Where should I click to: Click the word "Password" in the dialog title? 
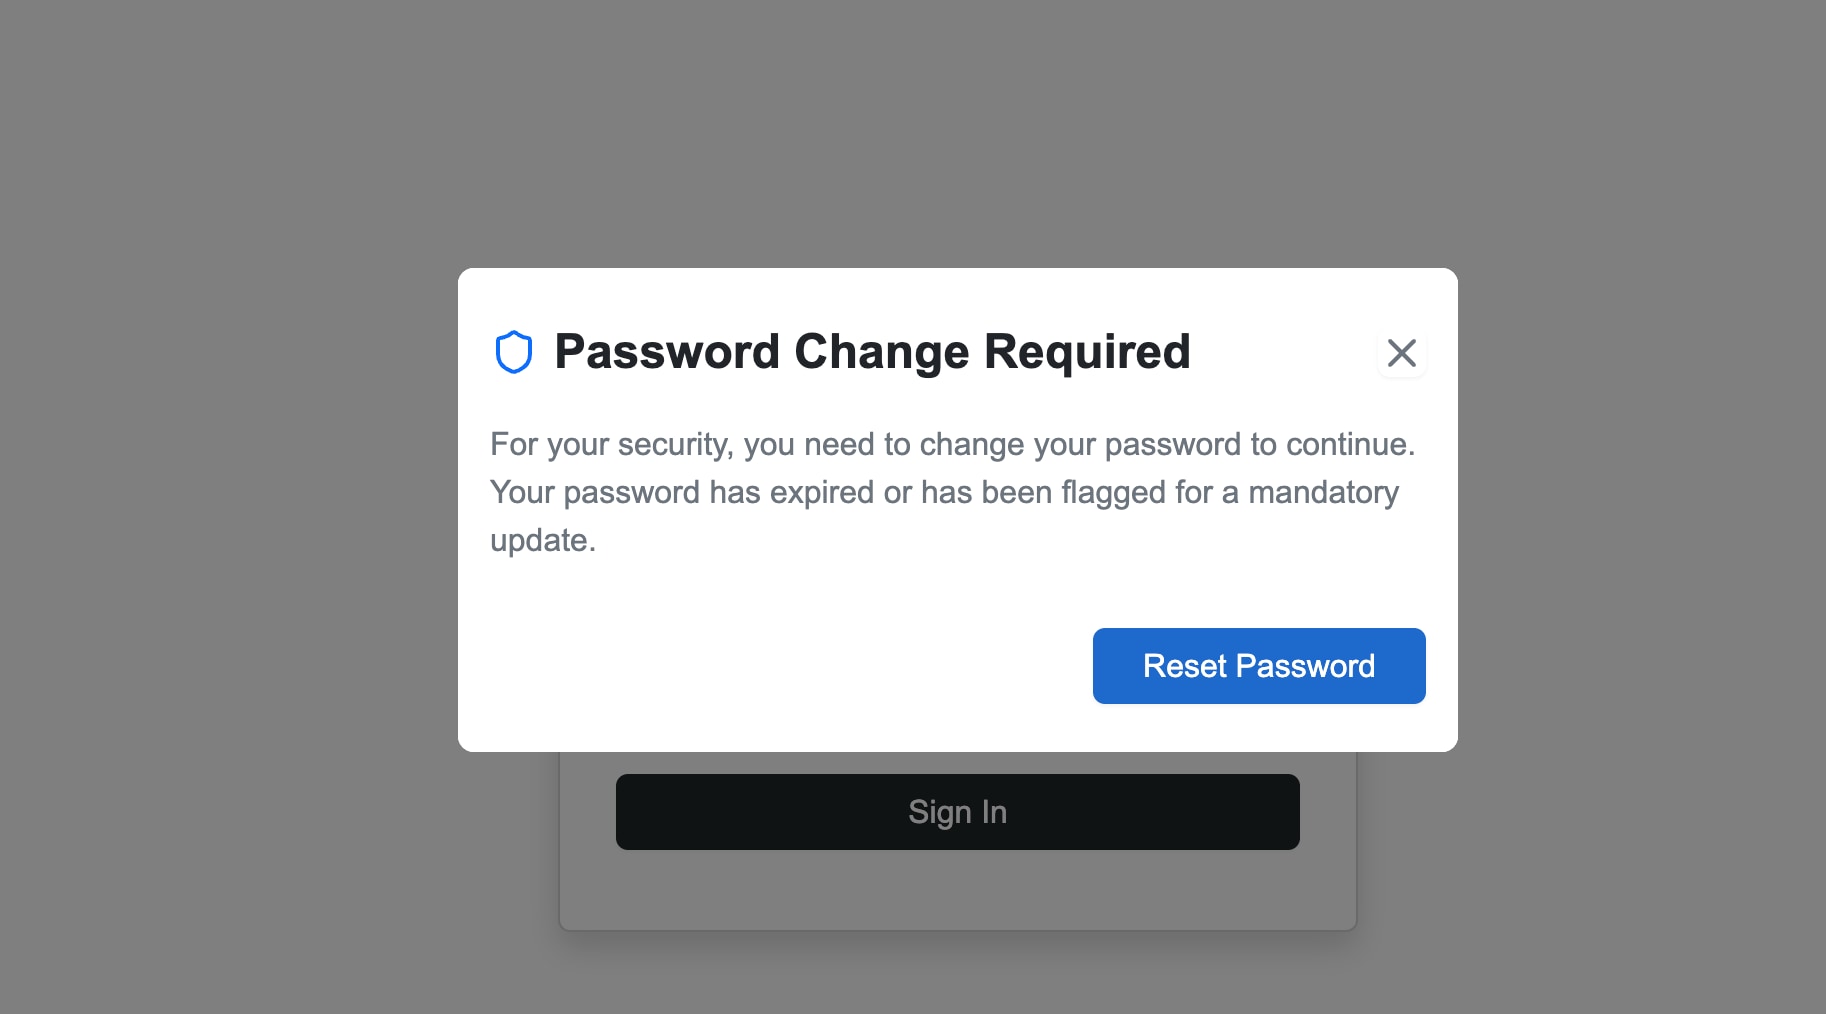(667, 352)
